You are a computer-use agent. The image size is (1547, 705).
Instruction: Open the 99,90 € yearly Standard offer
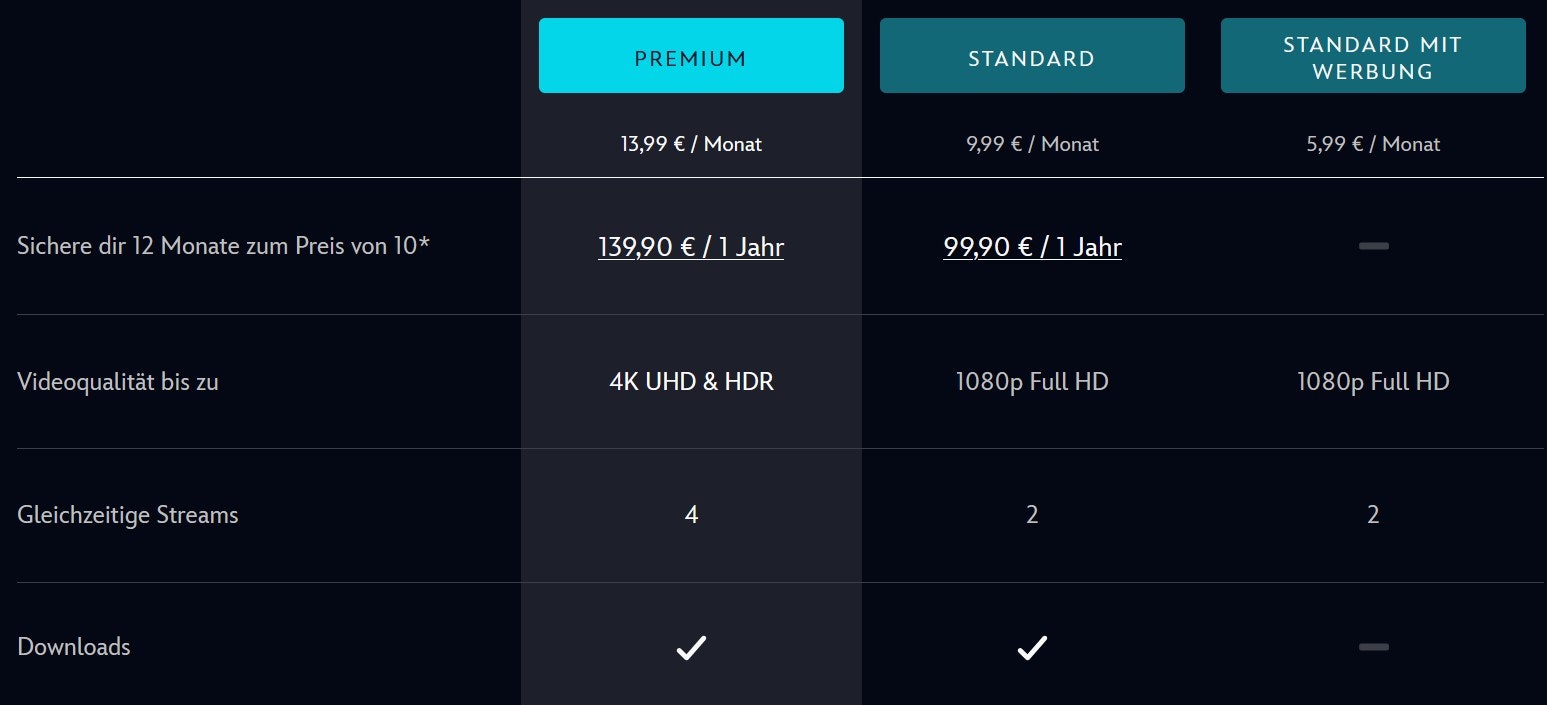tap(1032, 246)
